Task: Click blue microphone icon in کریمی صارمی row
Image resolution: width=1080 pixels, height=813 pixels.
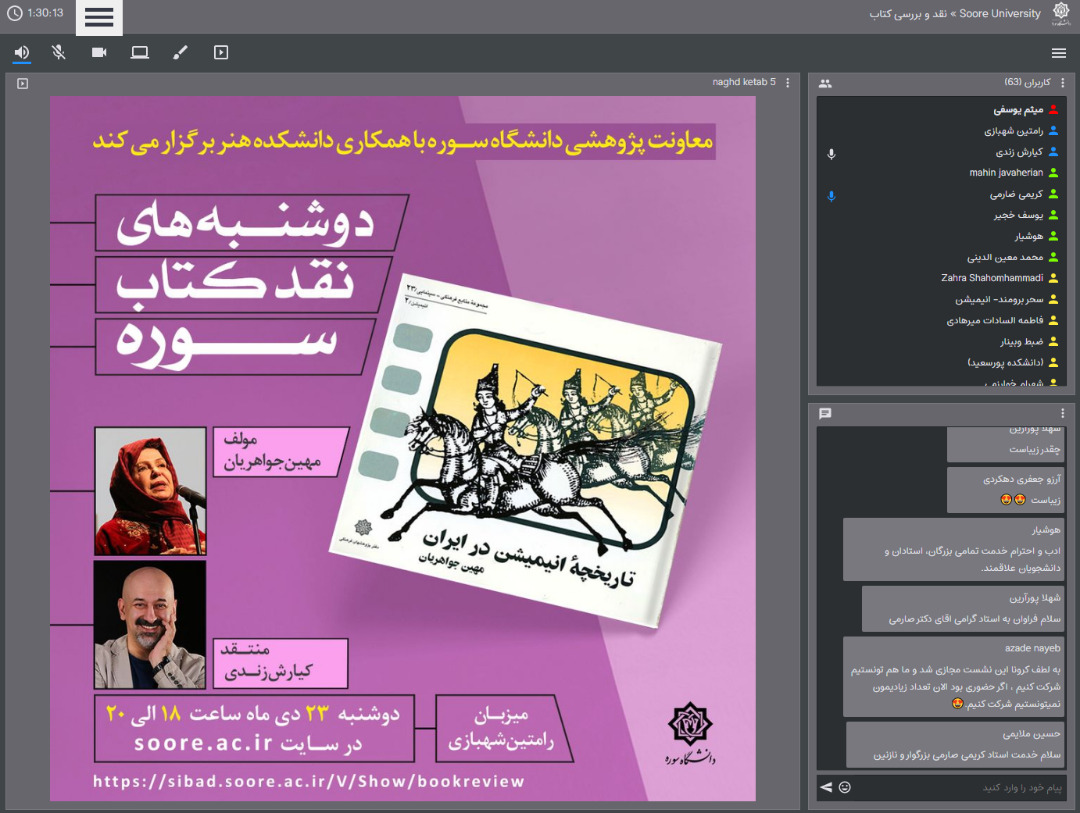Action: pos(831,196)
